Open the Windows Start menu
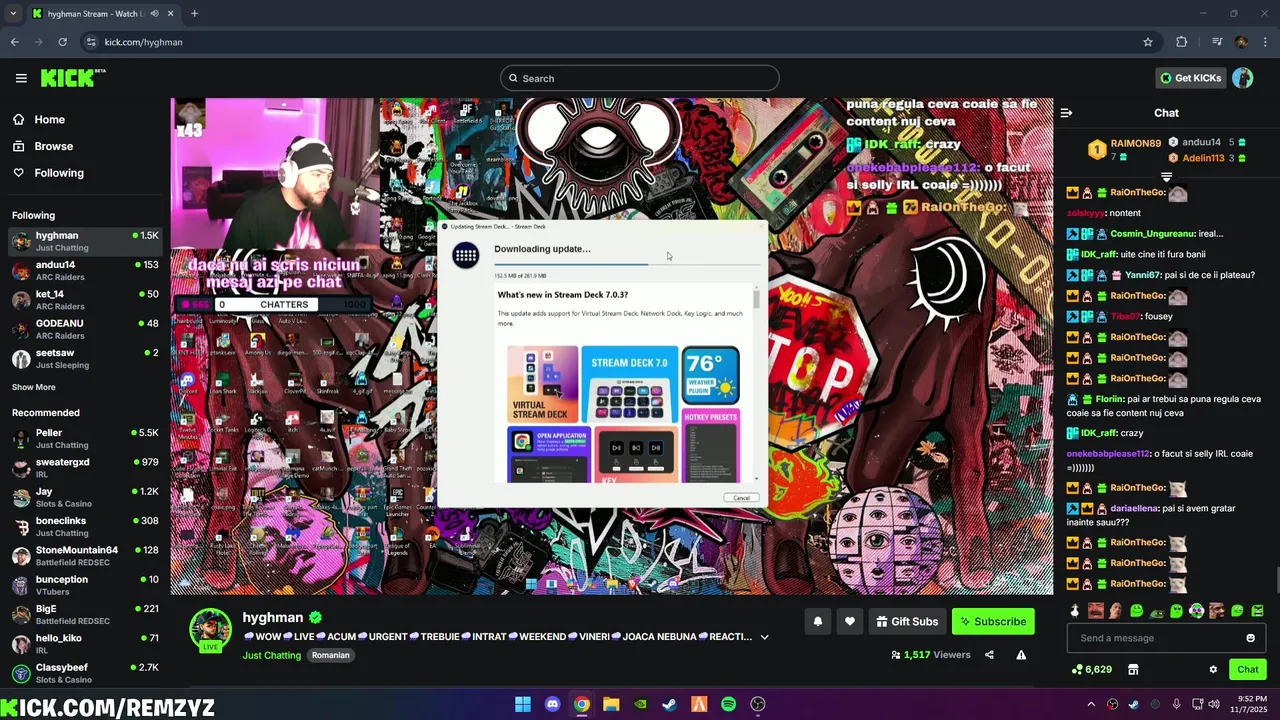This screenshot has height=720, width=1280. [x=523, y=704]
